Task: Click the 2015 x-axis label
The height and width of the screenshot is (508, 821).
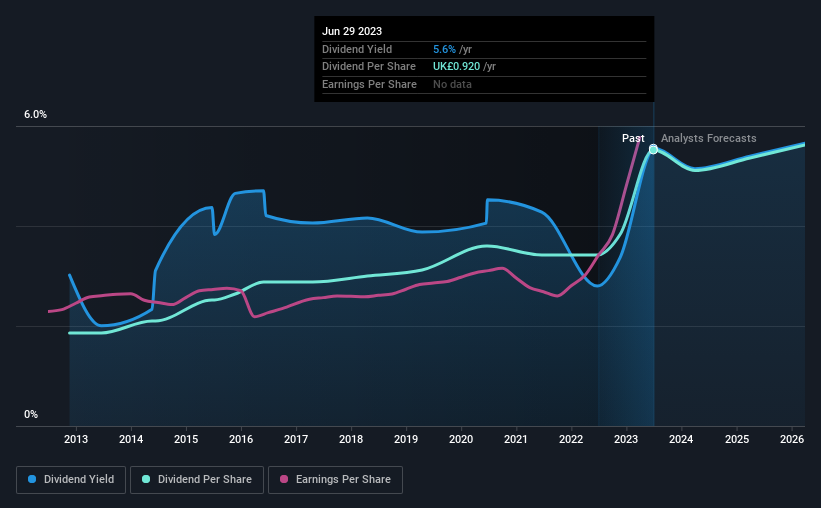Action: pyautogui.click(x=186, y=439)
